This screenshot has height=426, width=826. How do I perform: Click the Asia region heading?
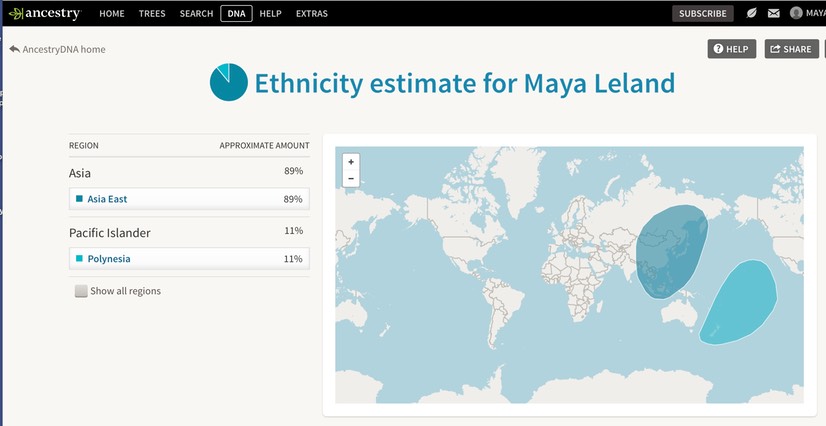[x=80, y=173]
